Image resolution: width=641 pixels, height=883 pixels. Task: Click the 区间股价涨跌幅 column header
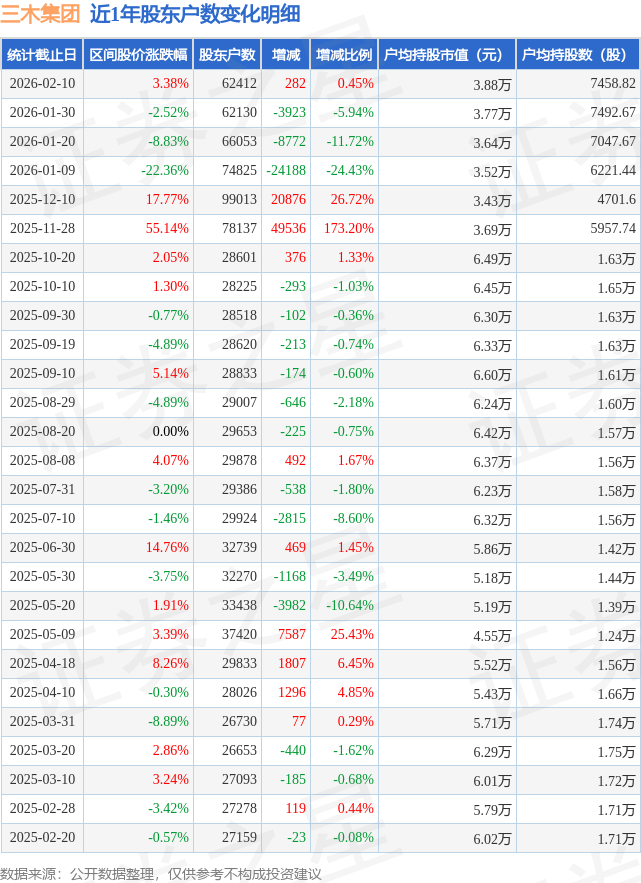point(136,55)
